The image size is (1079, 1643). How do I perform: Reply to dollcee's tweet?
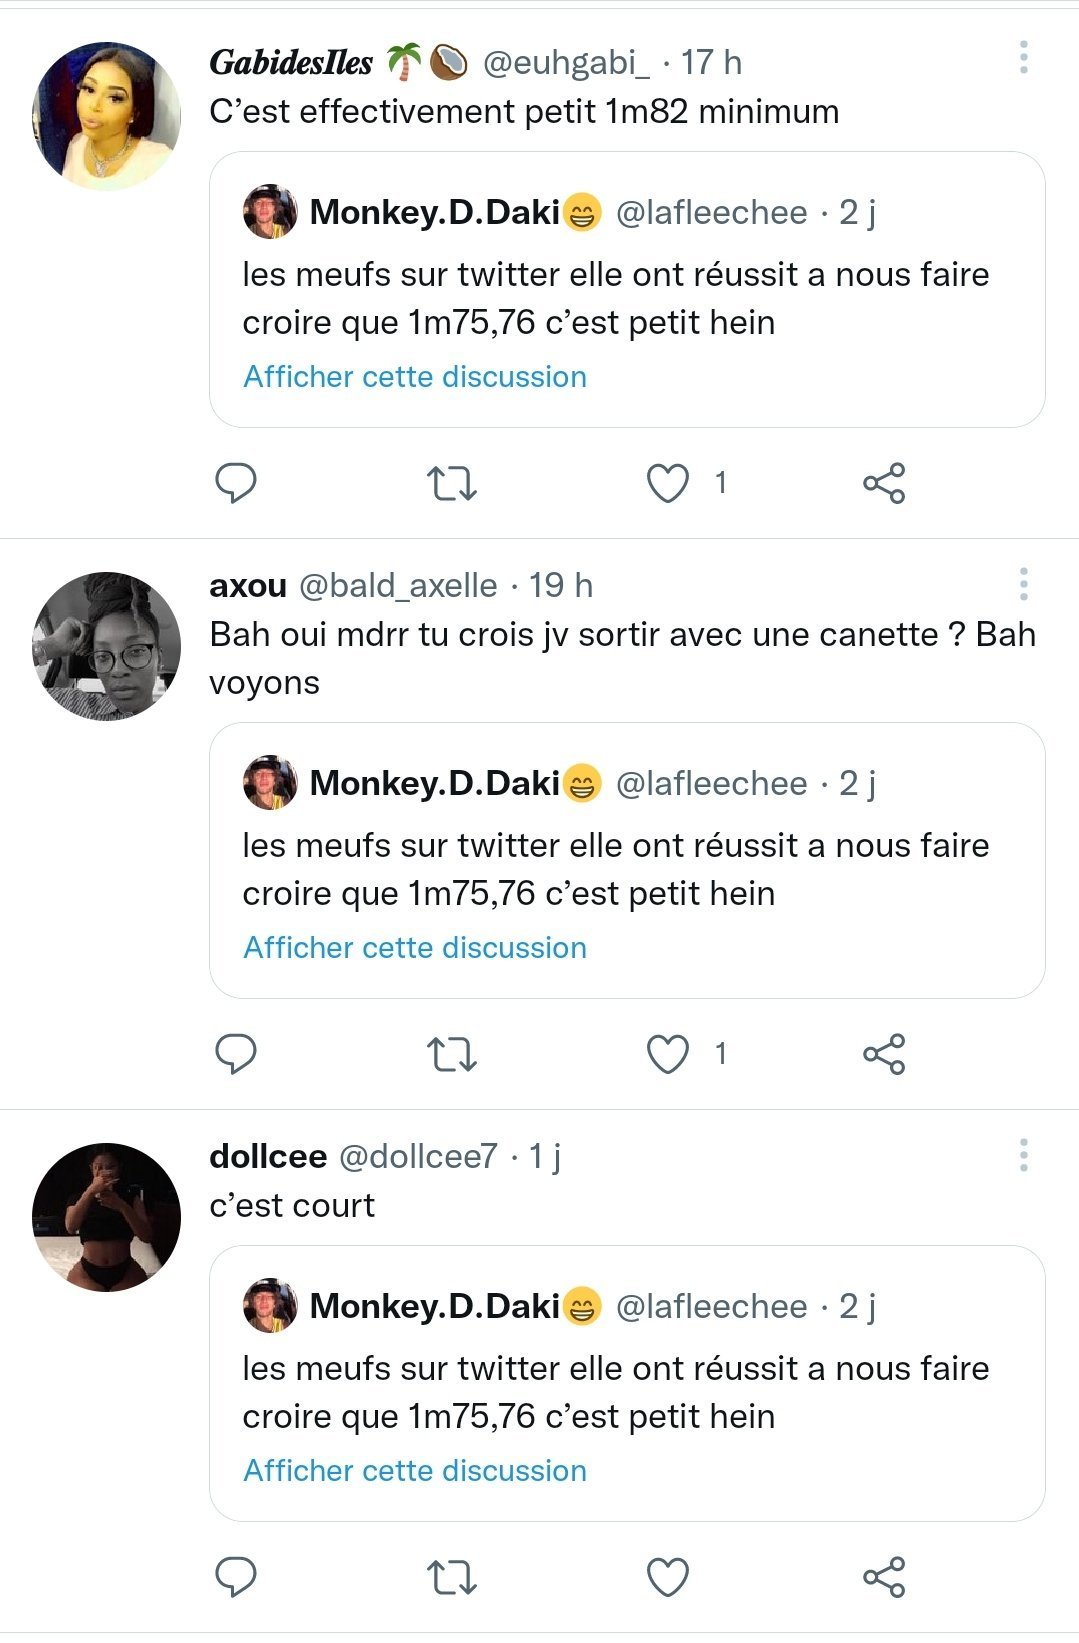tap(236, 1577)
